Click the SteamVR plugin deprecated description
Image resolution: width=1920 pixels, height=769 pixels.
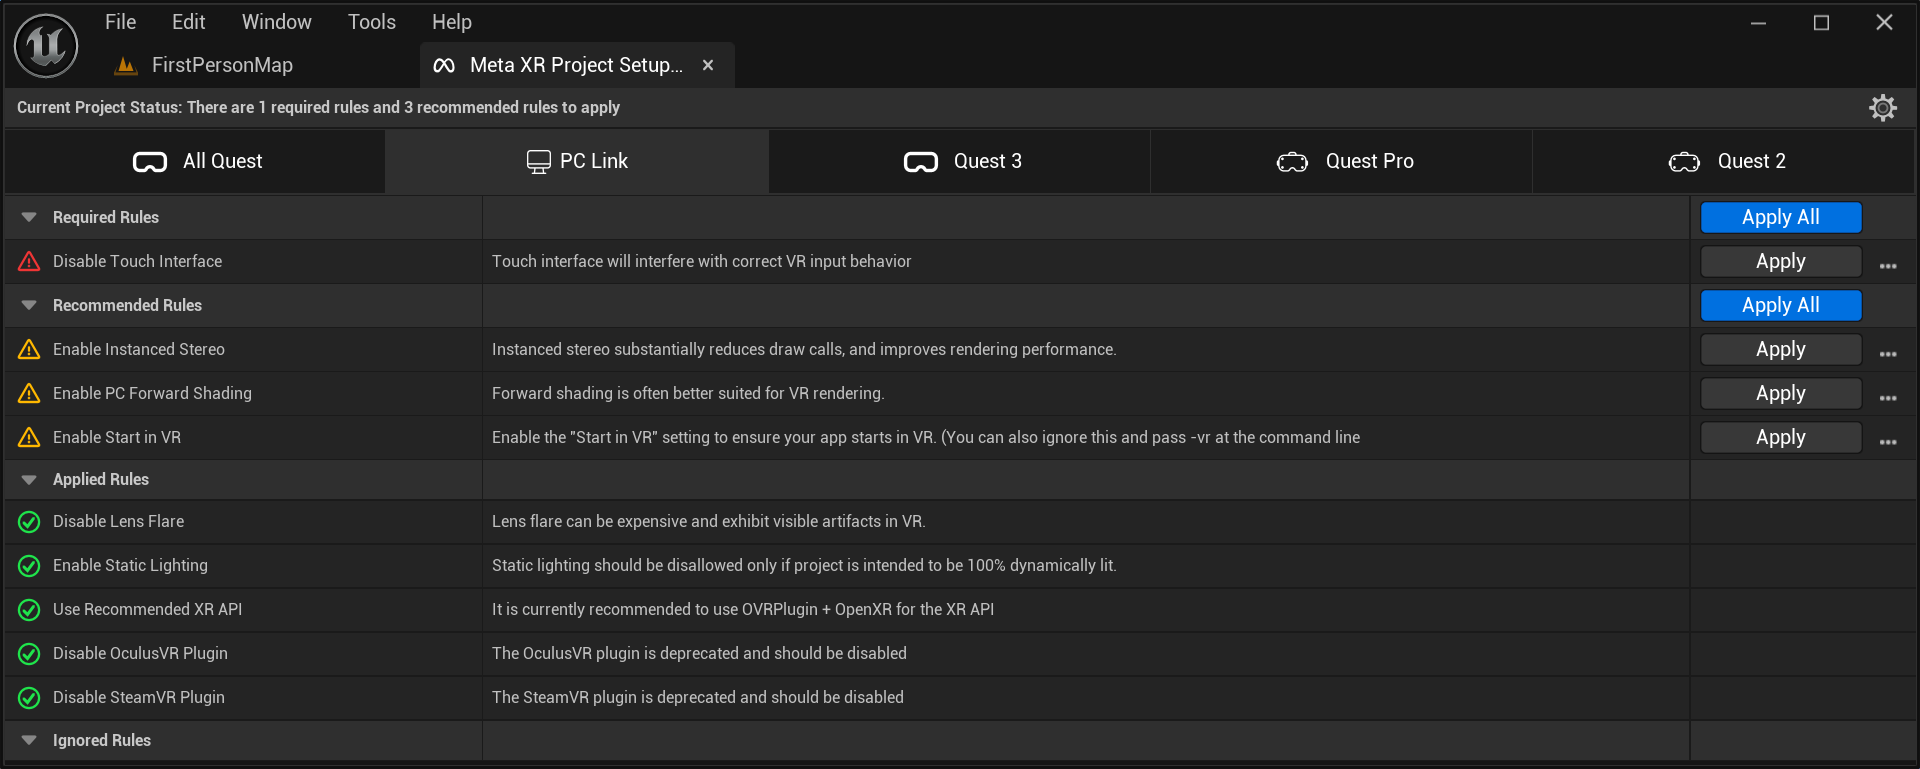click(x=697, y=697)
